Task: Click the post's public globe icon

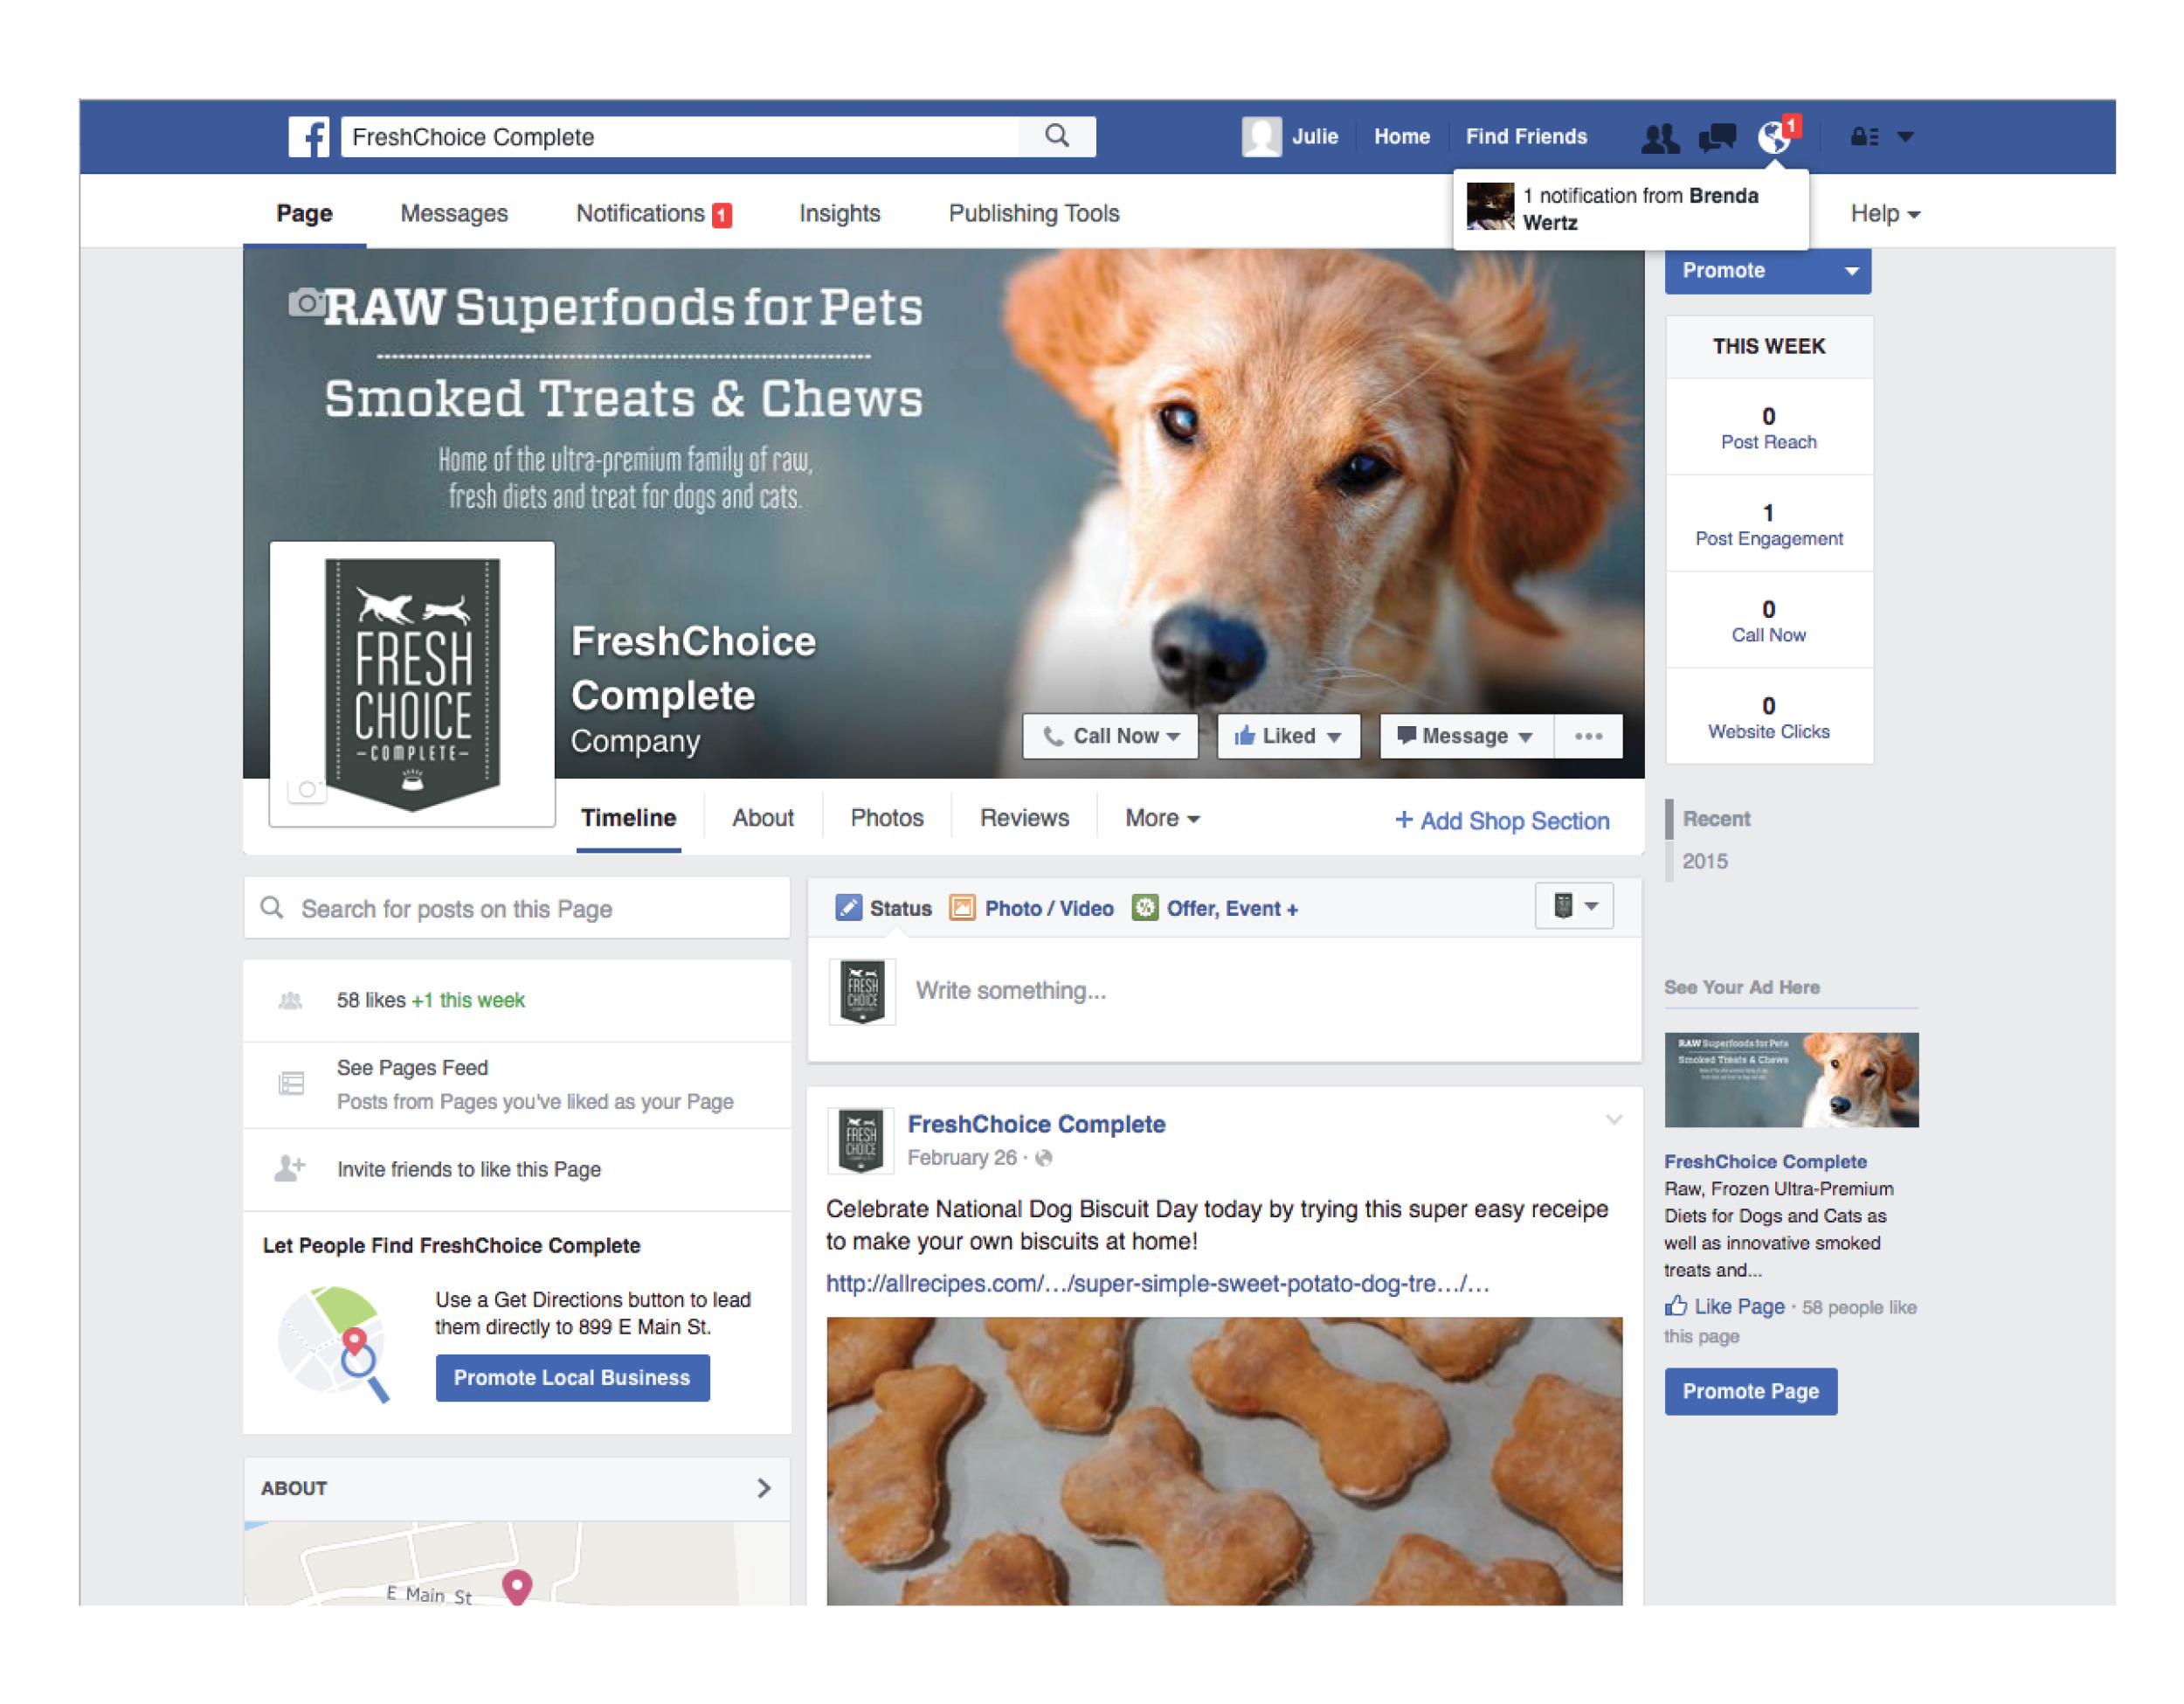Action: (x=1044, y=1158)
